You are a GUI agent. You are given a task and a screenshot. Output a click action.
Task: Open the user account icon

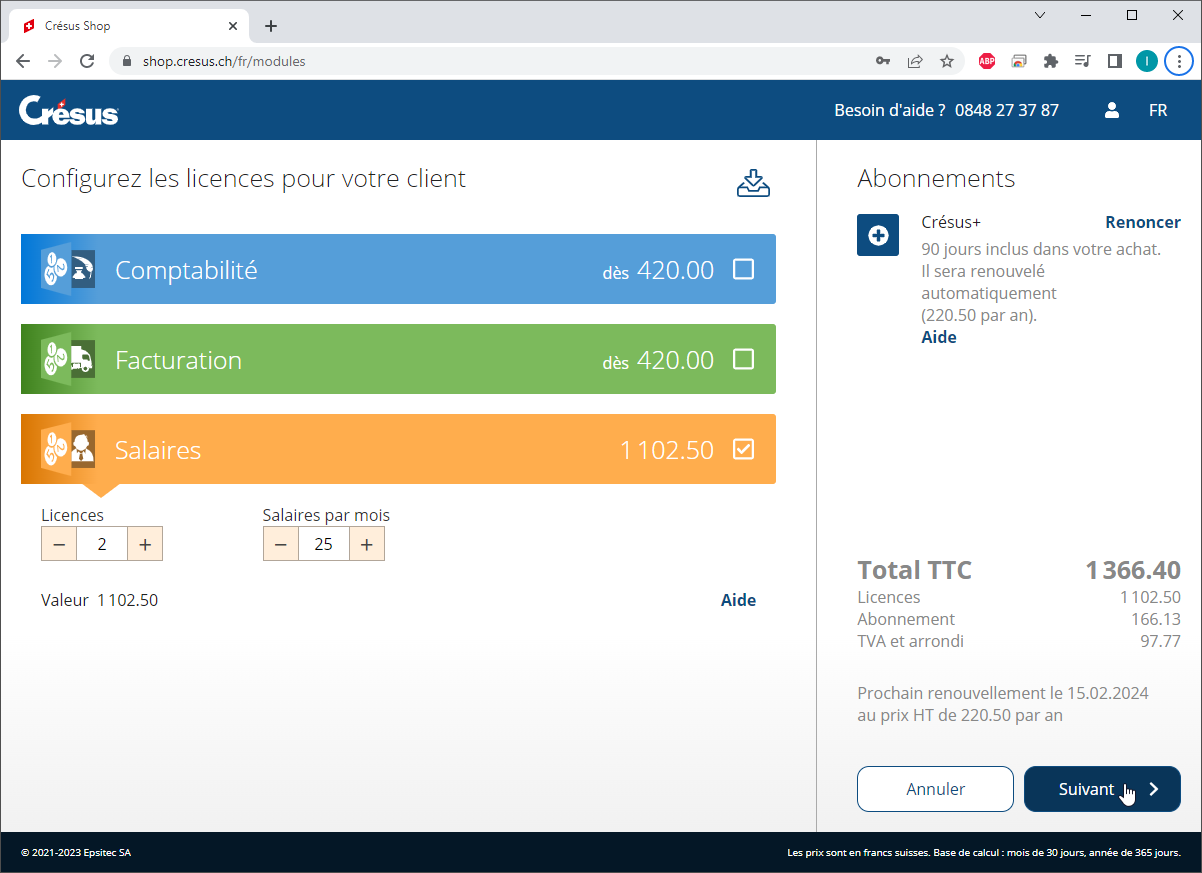point(1111,110)
